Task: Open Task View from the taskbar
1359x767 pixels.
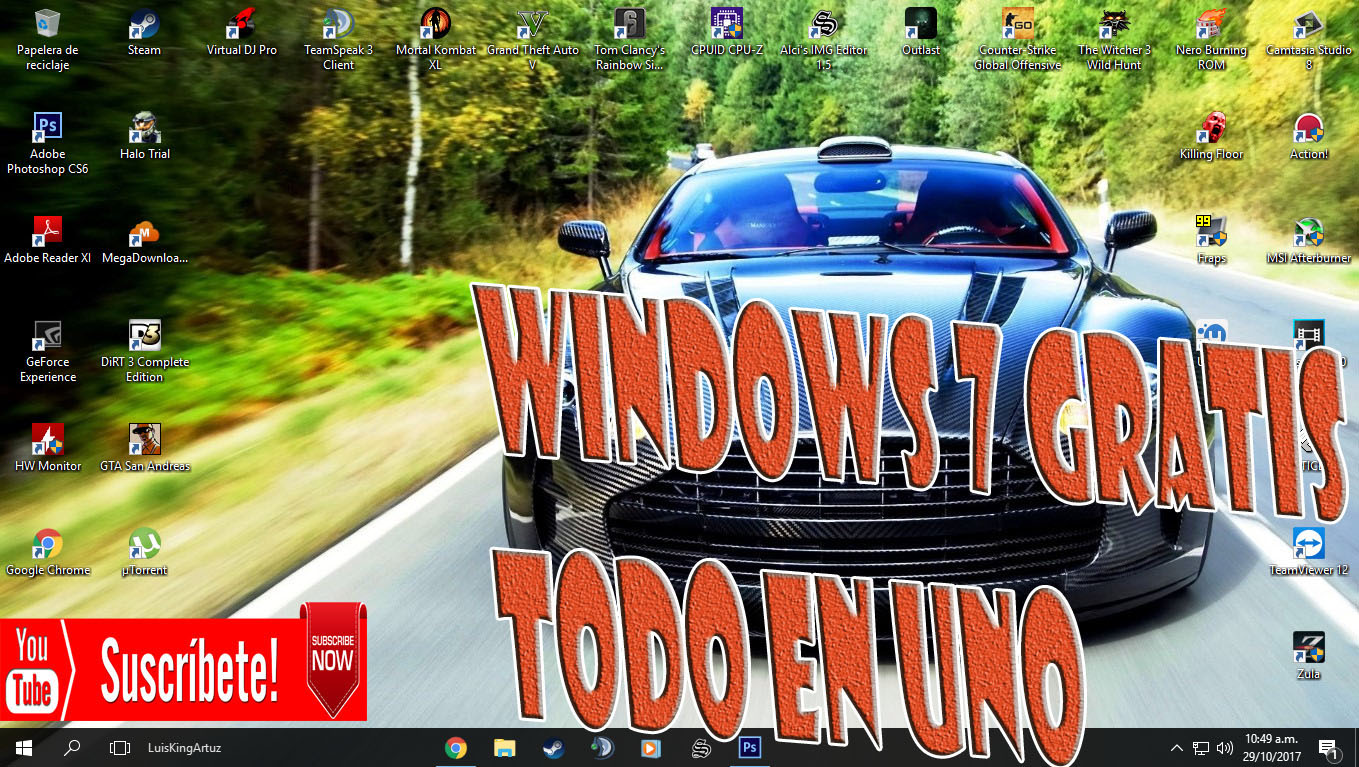Action: click(x=120, y=748)
